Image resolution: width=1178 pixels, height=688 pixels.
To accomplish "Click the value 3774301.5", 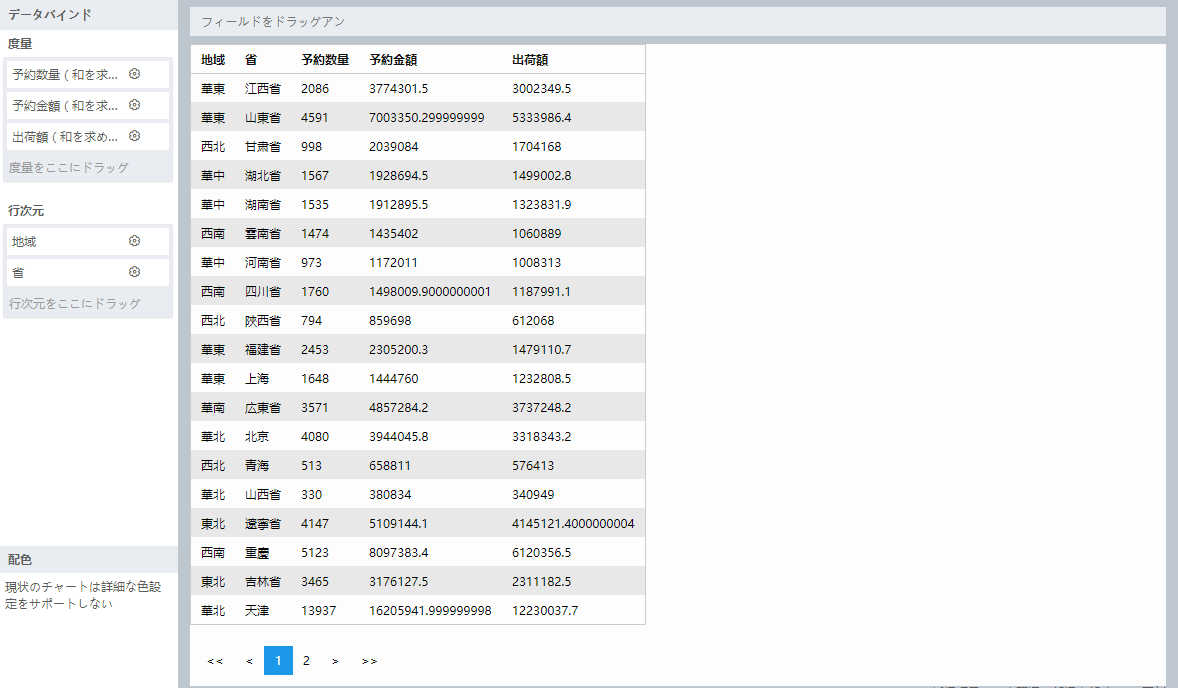I will [x=399, y=89].
